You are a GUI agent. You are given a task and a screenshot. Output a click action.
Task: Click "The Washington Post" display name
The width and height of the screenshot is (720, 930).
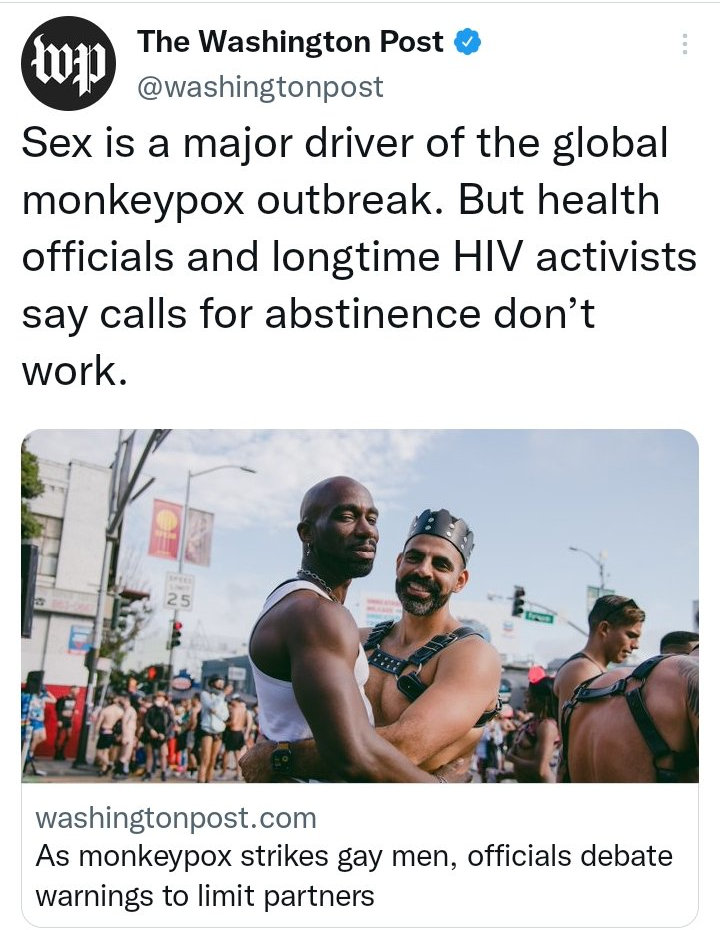290,42
